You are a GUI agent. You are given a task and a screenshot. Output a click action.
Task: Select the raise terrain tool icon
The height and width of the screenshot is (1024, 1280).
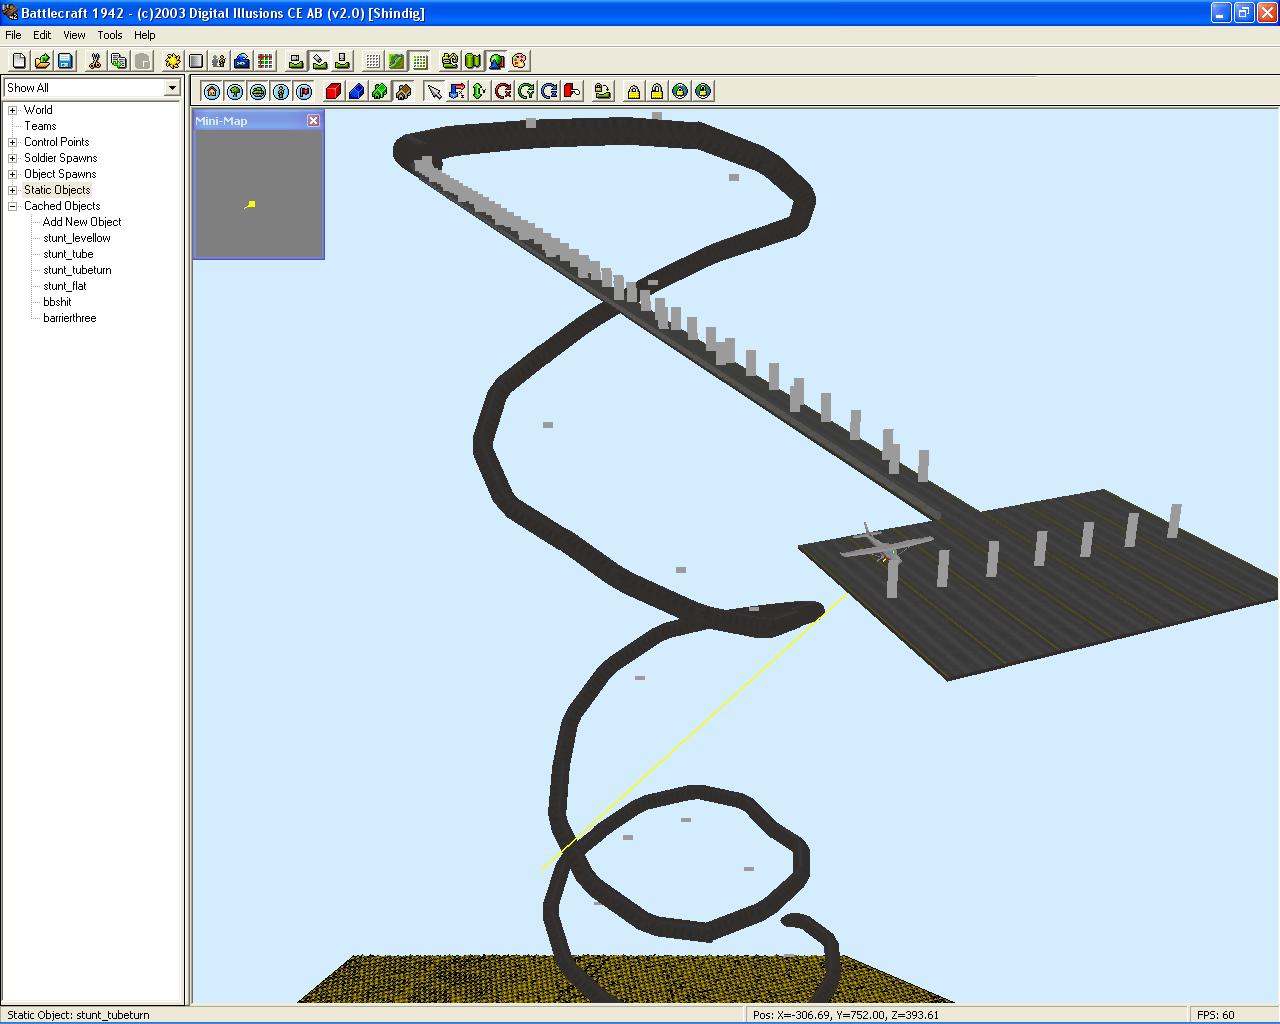[296, 61]
